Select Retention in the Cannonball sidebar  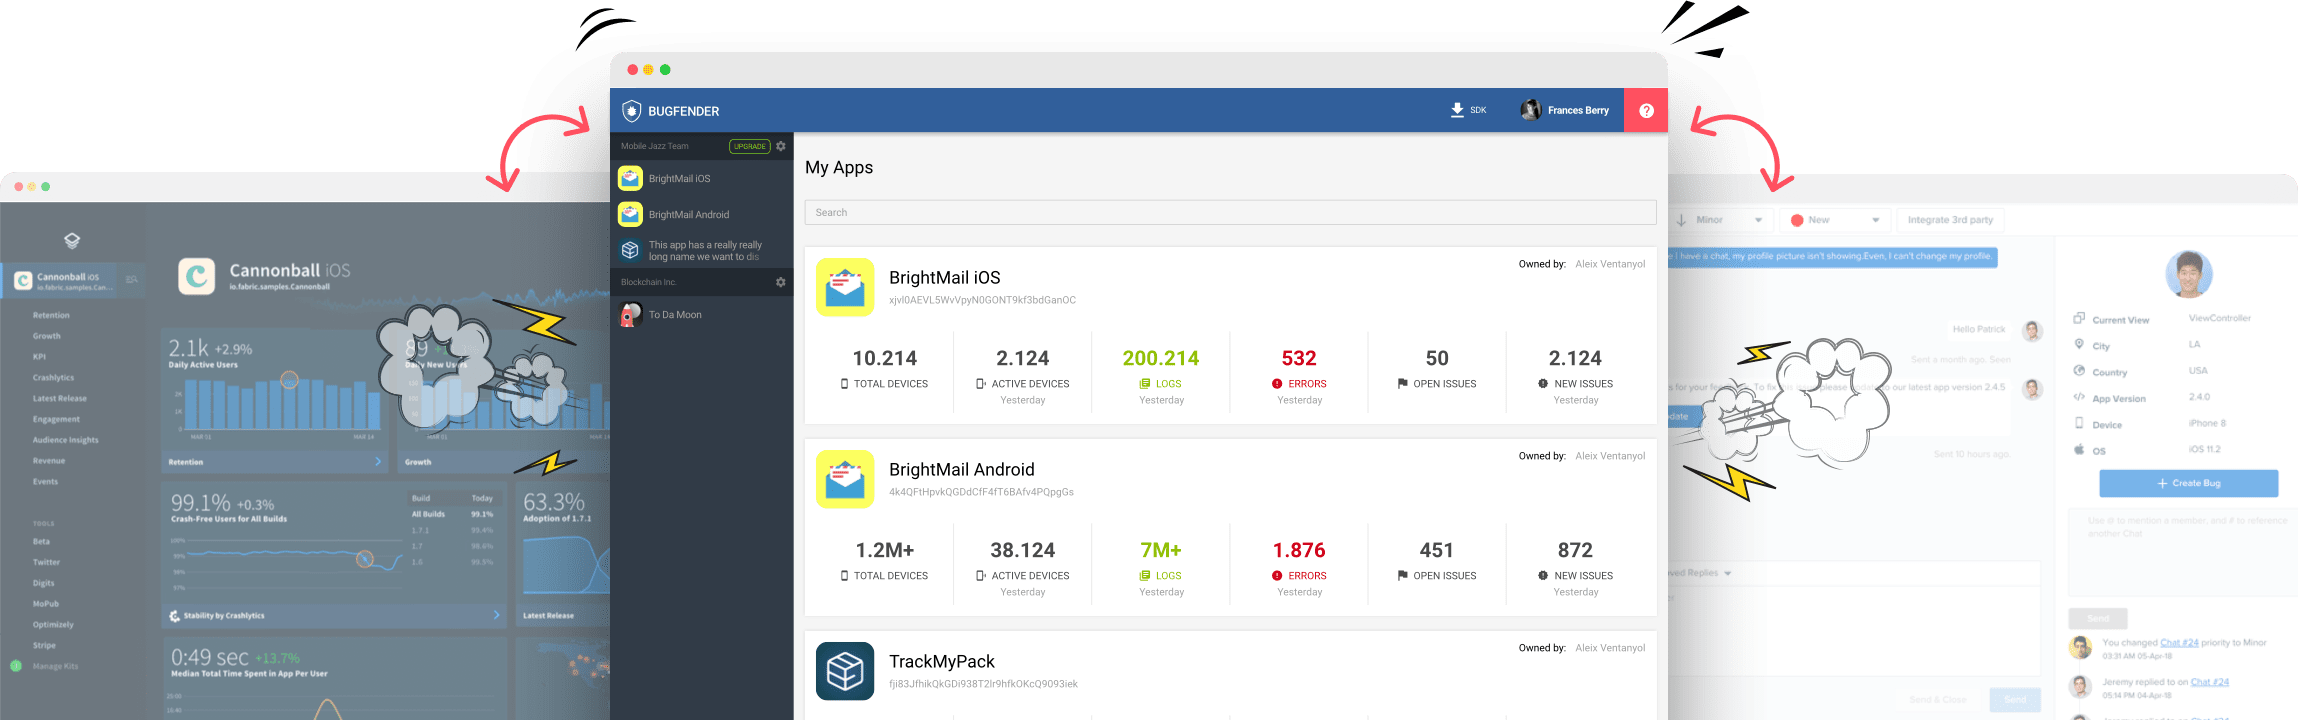coord(51,315)
